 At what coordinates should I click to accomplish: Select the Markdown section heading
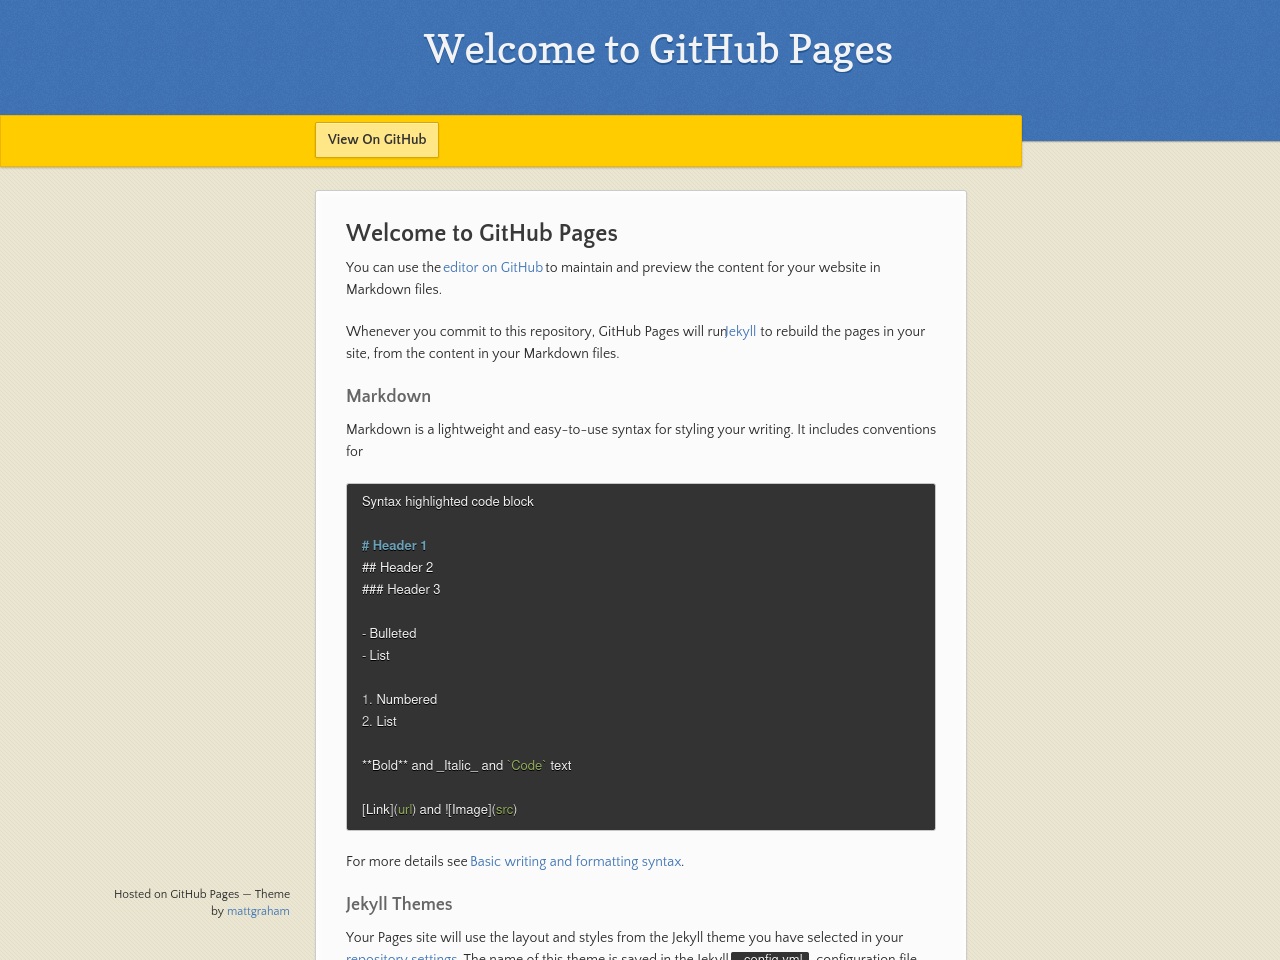coord(388,396)
